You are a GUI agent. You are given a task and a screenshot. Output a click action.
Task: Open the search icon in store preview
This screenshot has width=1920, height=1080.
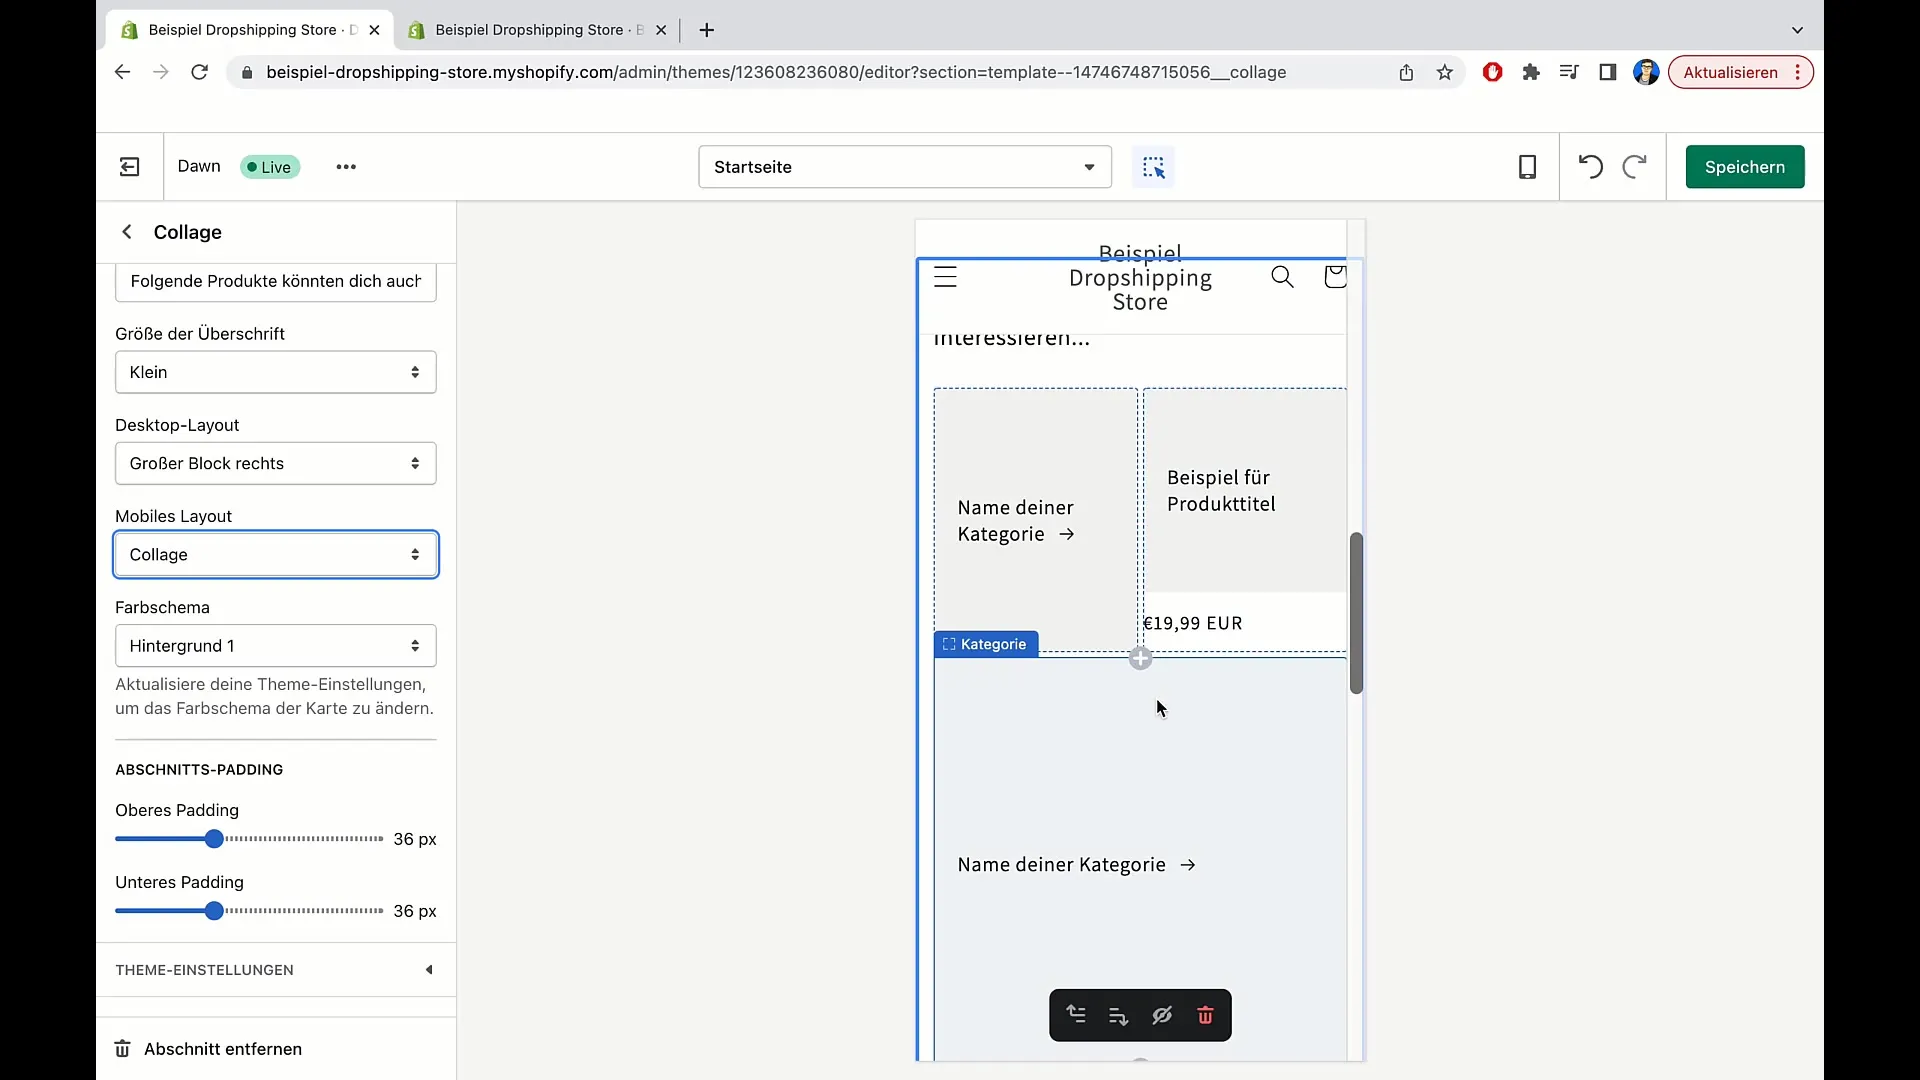(1282, 277)
